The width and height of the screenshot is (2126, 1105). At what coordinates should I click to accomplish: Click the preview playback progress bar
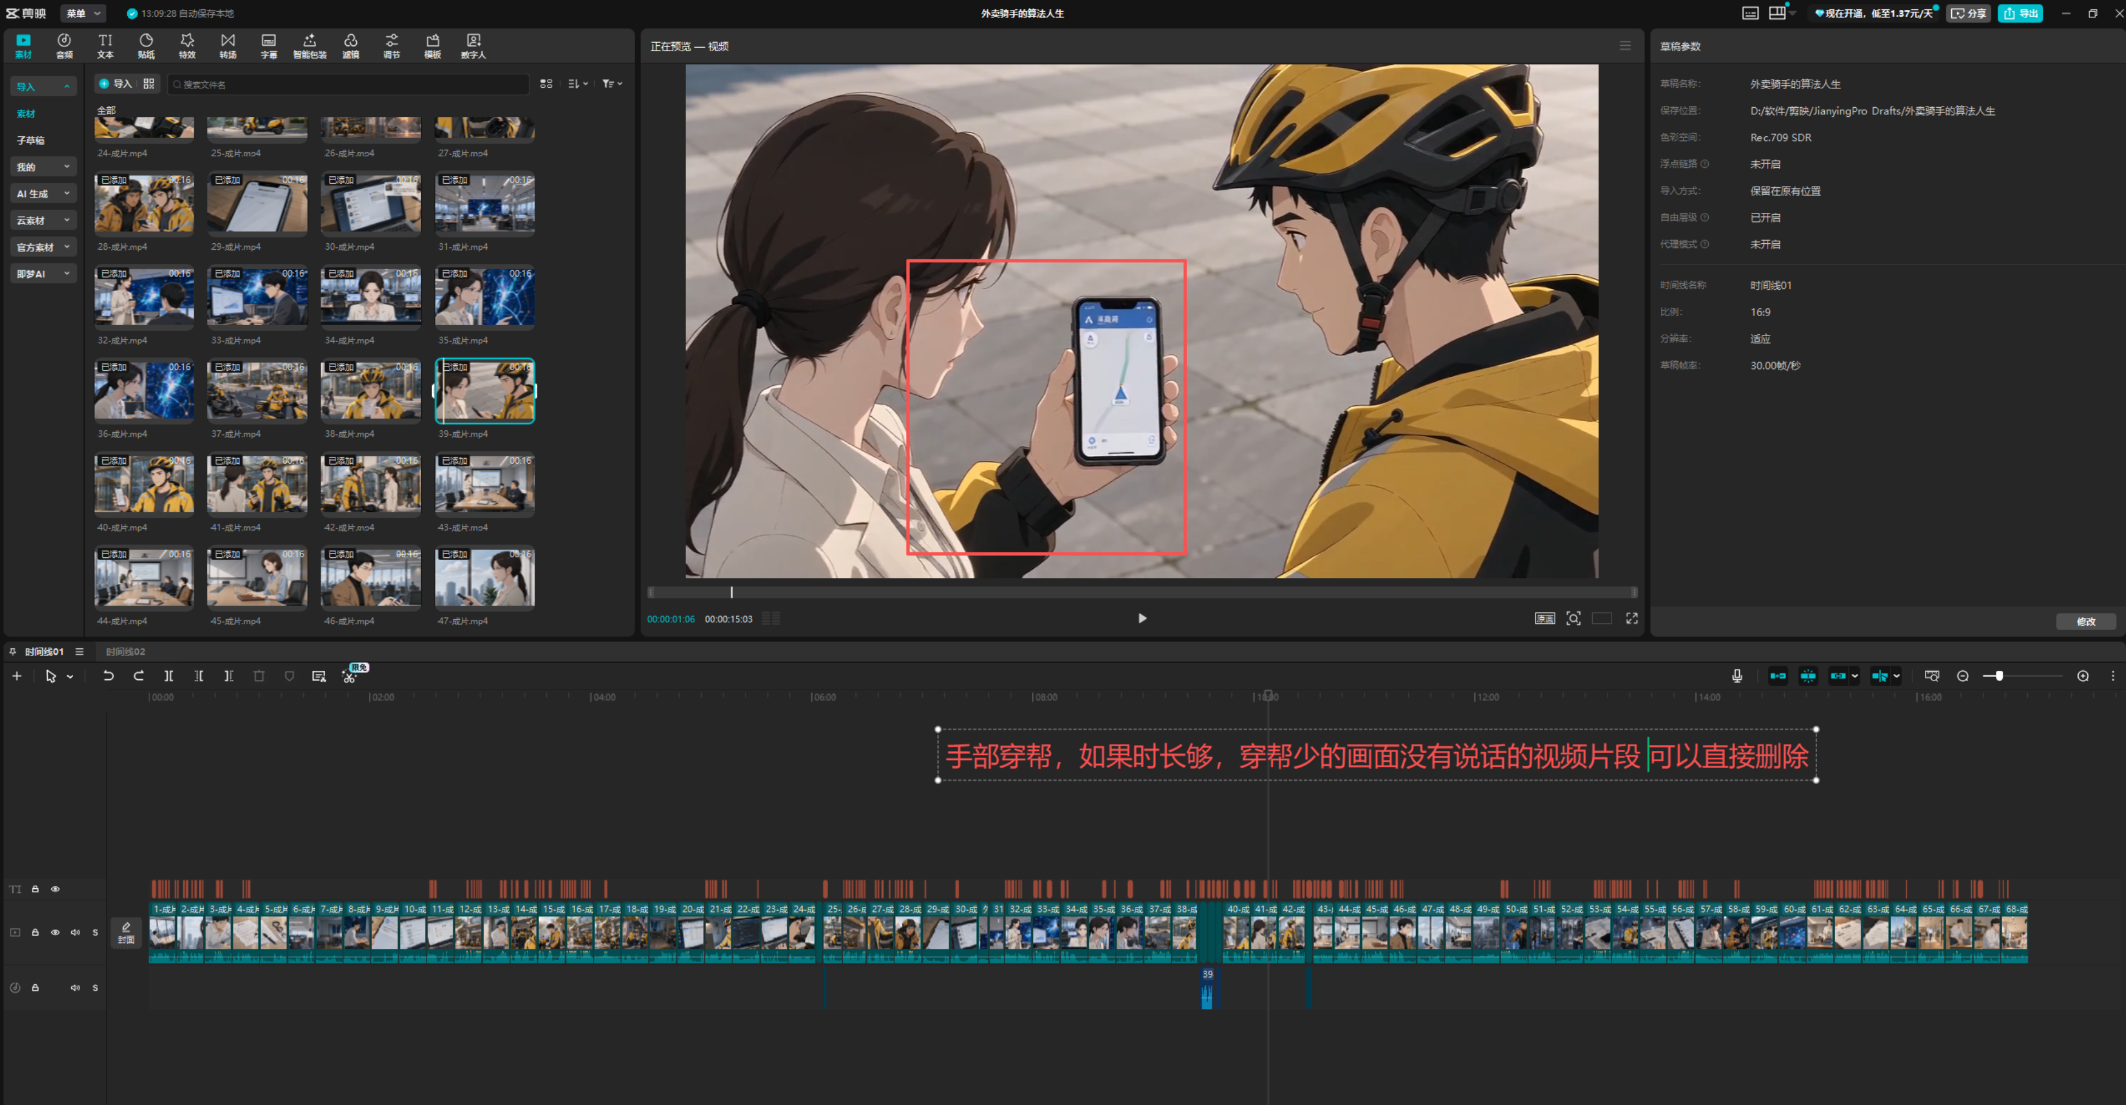[x=1142, y=592]
